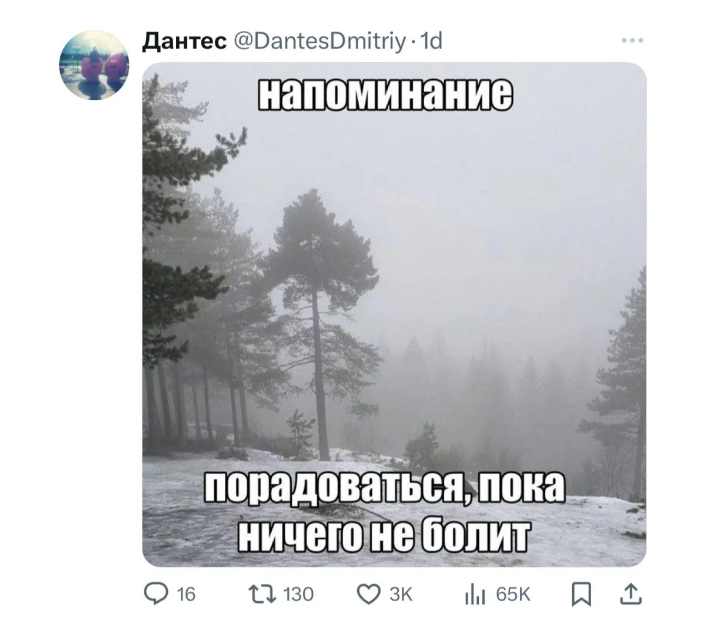Click the порадоваться, пока caption line
Viewport: 721px width, 635px height.
point(384,488)
